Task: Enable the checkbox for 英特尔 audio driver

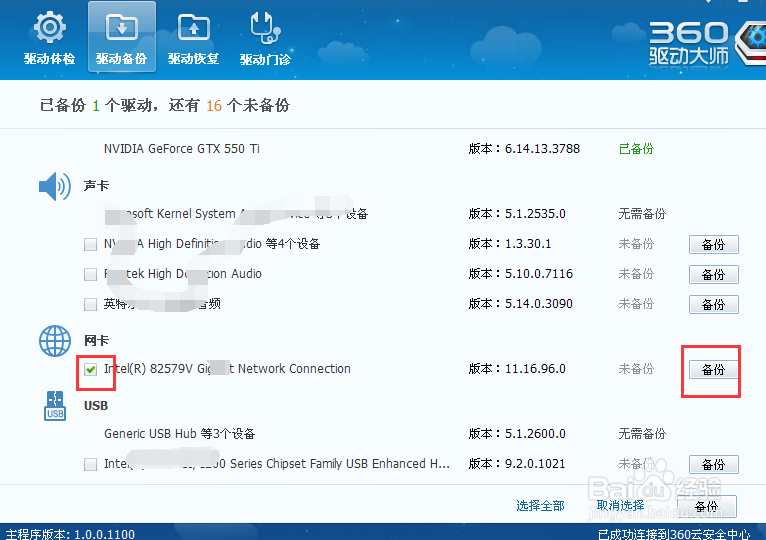Action: (90, 304)
